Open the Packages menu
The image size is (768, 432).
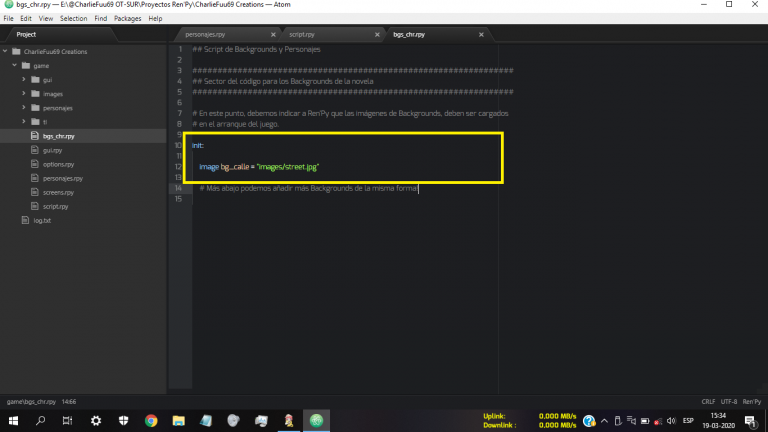pos(127,18)
